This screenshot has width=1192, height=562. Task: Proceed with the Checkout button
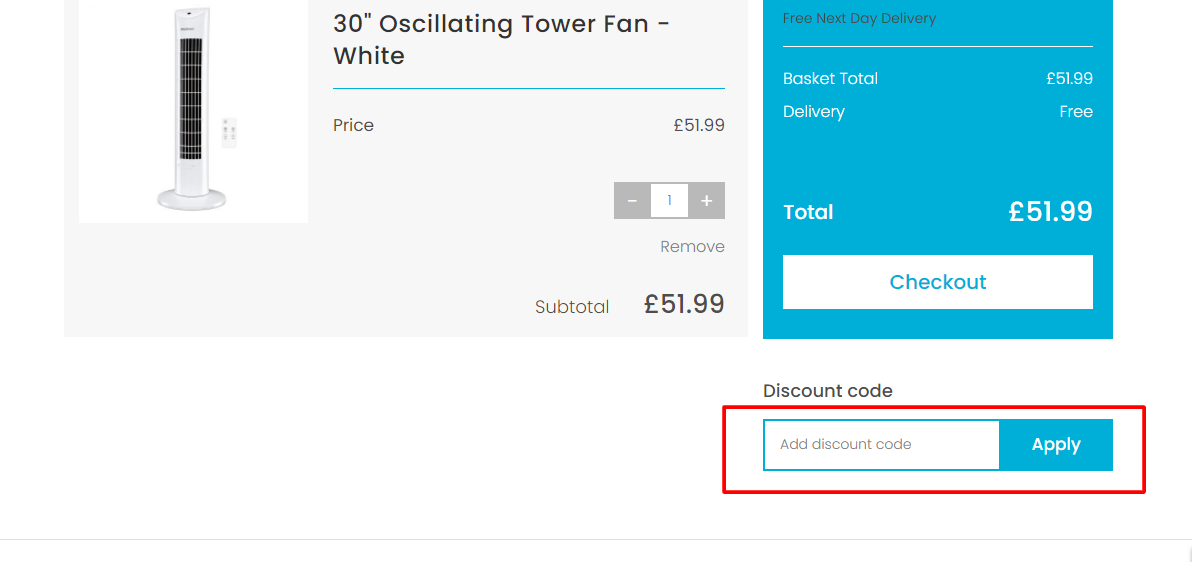click(x=937, y=281)
